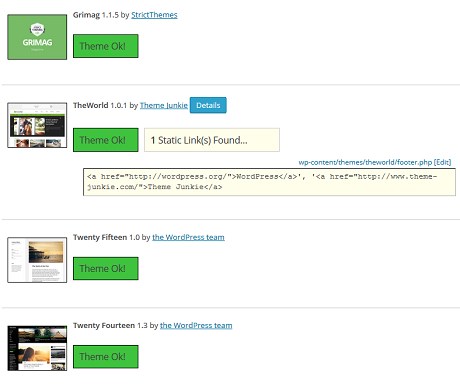Screen dimensions: 460x387
Task: Click the Grimag theme thumbnail
Action: [37, 37]
